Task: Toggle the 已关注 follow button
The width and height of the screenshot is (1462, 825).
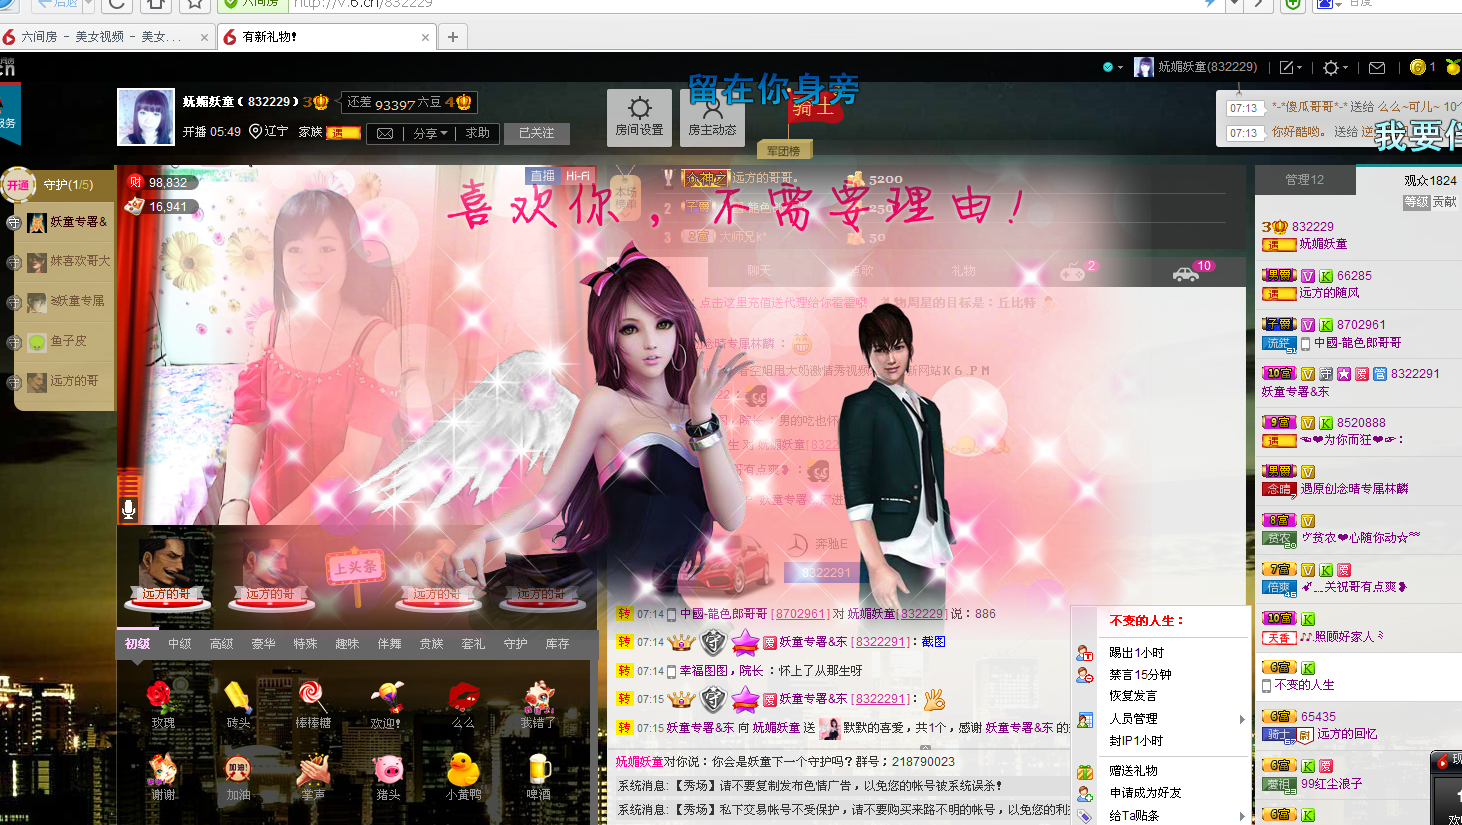Action: tap(536, 133)
